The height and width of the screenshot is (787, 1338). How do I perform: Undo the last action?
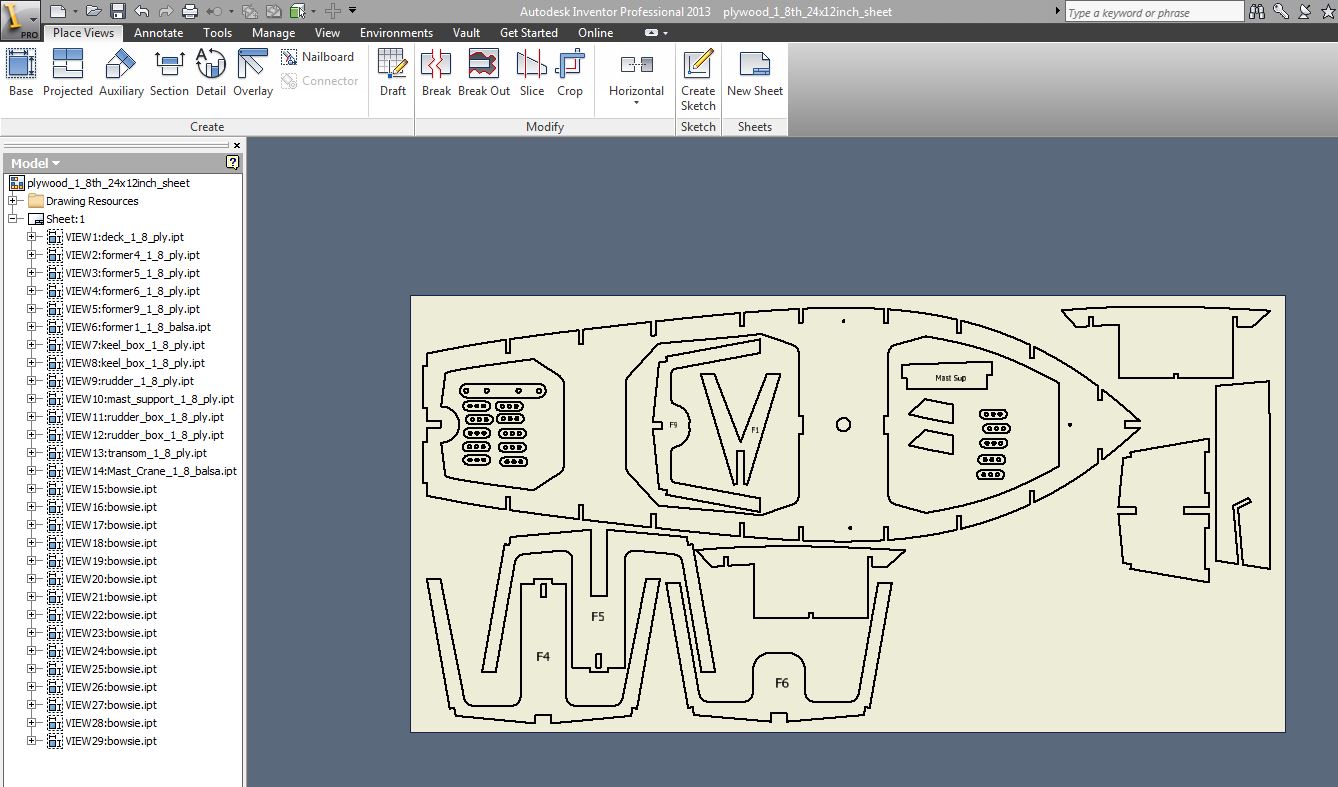[141, 11]
